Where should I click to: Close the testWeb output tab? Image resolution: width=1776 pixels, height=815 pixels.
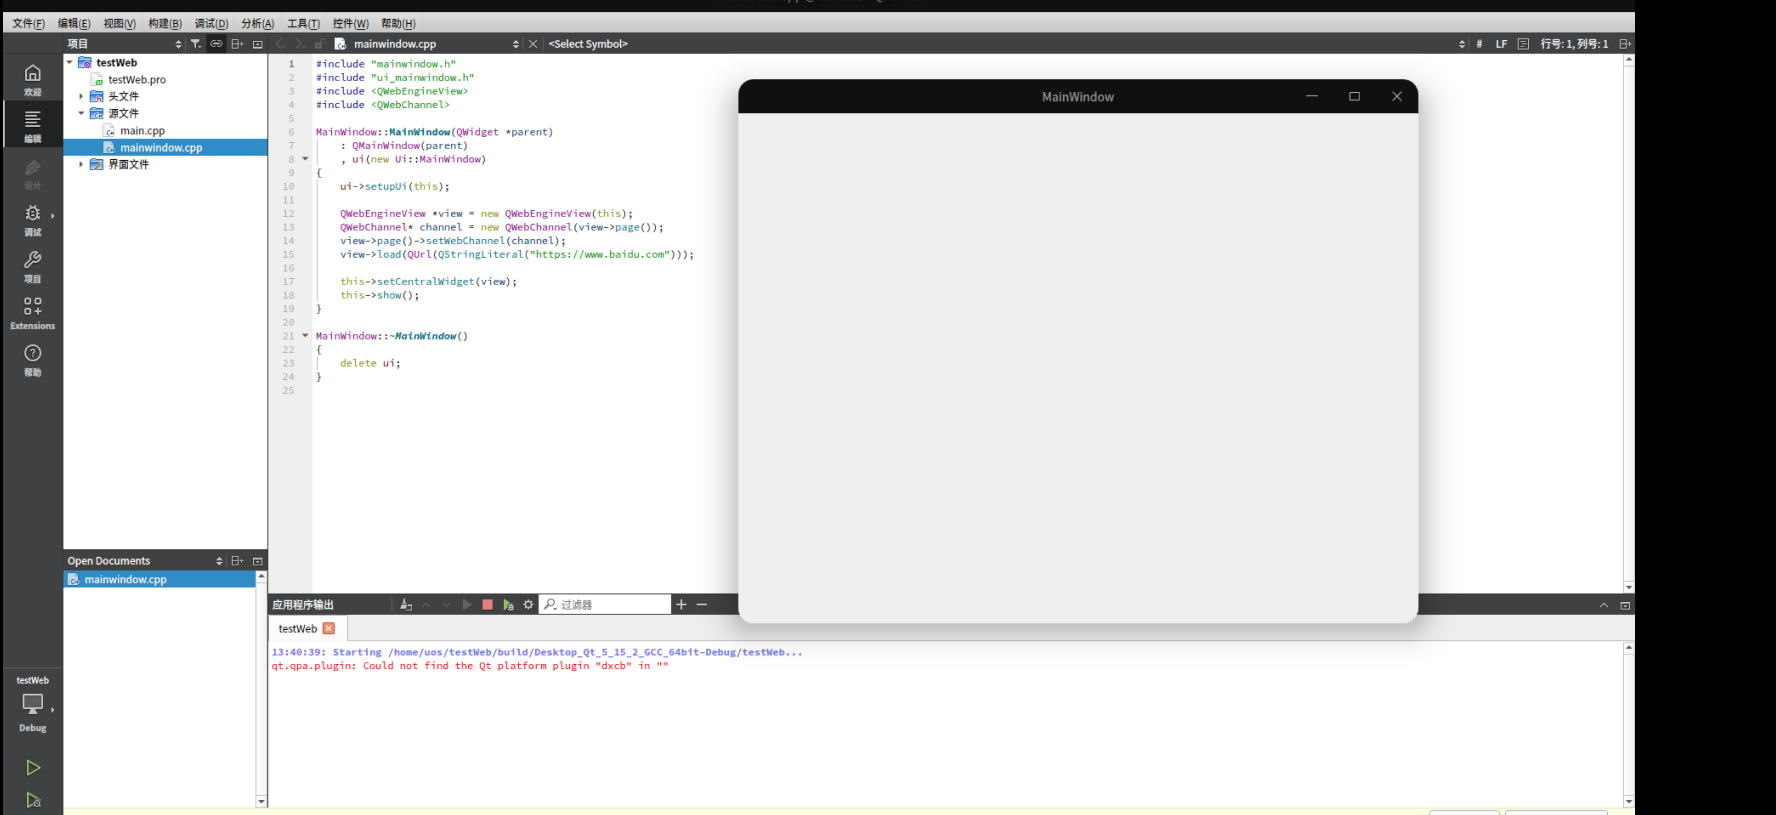[x=329, y=628]
